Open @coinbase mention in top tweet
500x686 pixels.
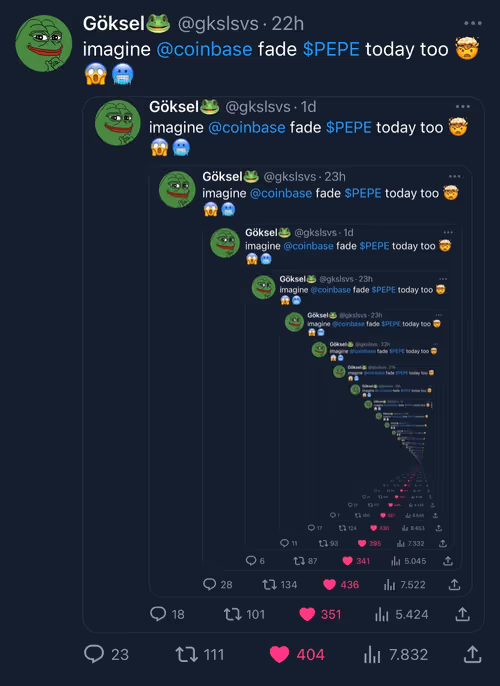[204, 49]
